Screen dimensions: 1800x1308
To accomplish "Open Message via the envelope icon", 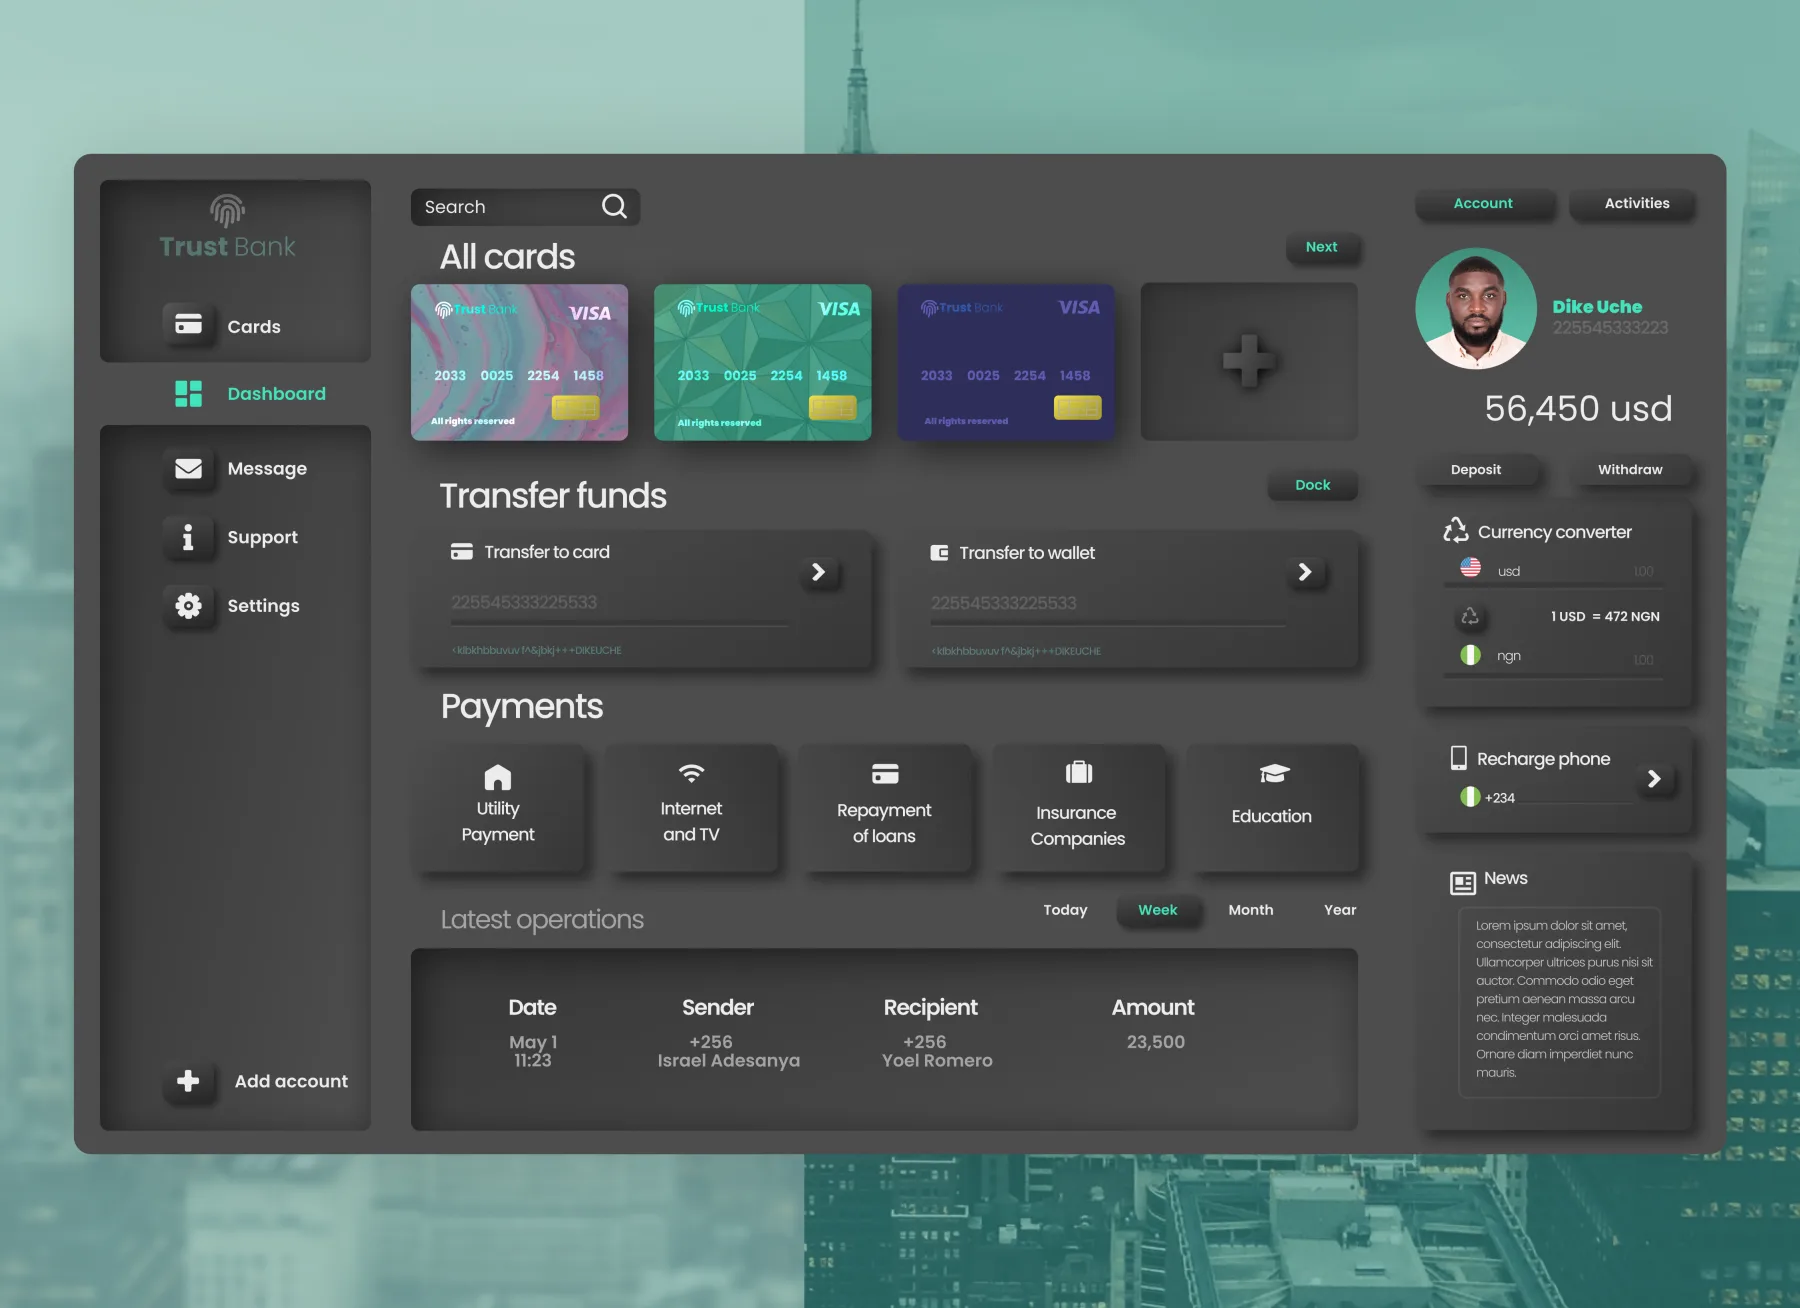I will [188, 468].
